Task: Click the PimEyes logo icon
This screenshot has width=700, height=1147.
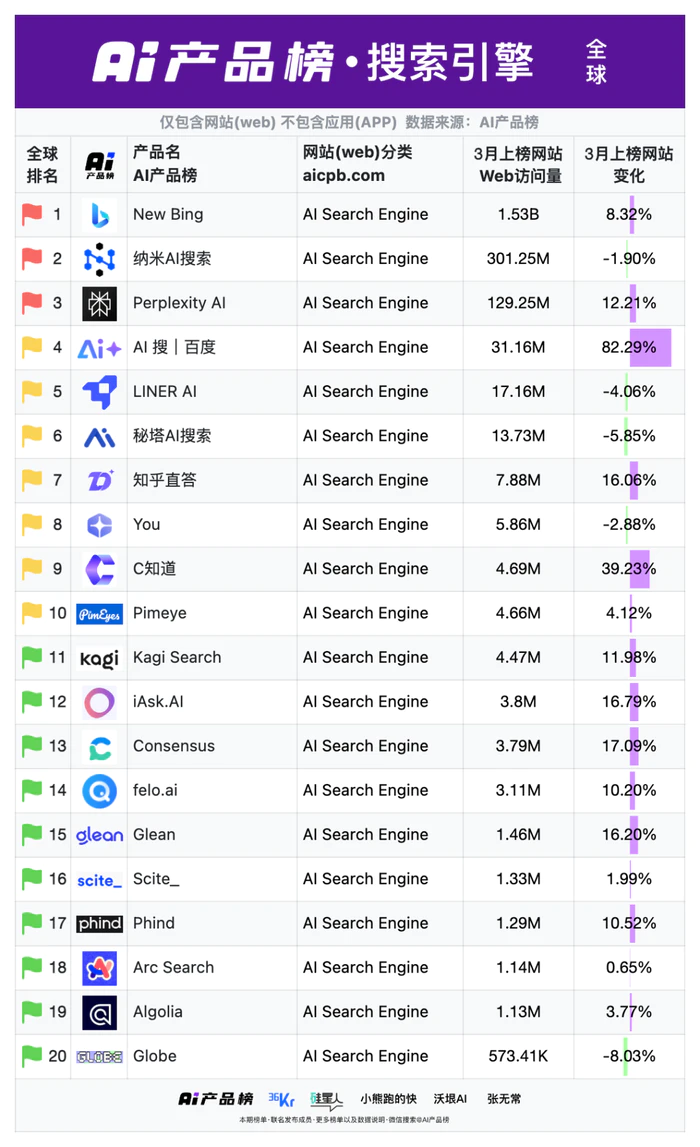Action: (99, 614)
